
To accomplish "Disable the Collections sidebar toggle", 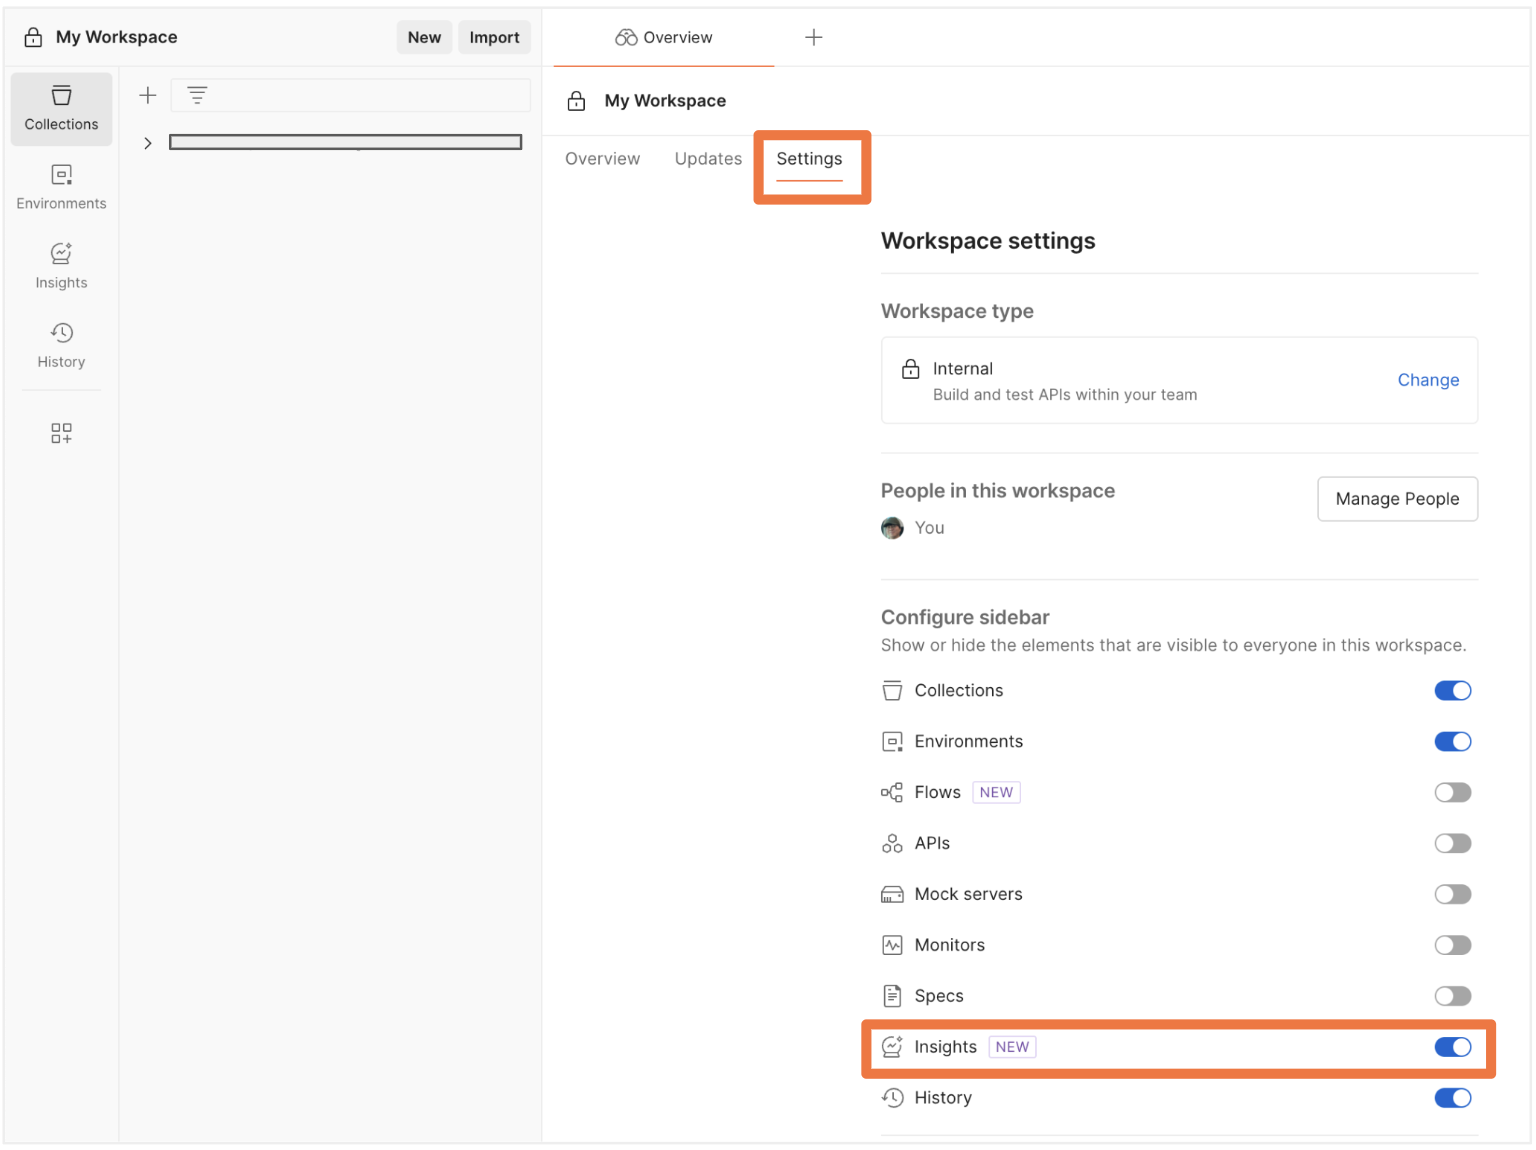I will coord(1453,691).
